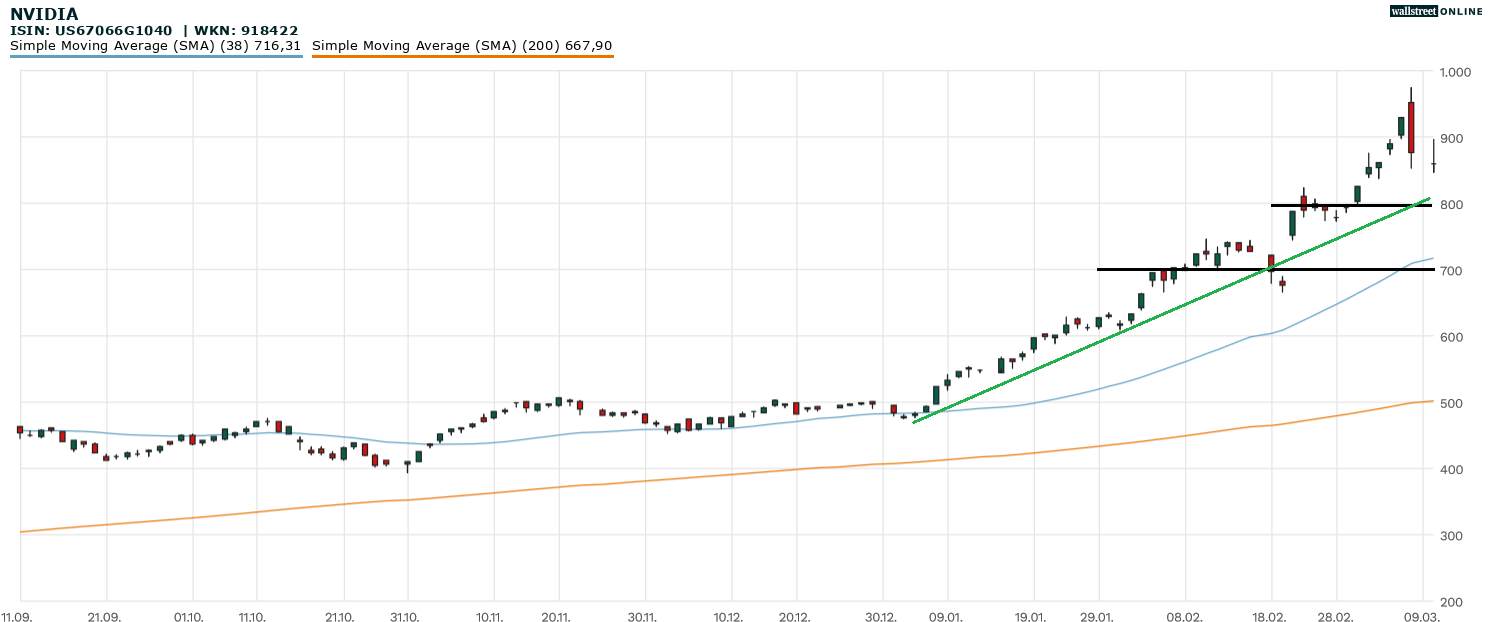Click the SMA (38) 716,31 legend
The width and height of the screenshot is (1490, 622).
coord(156,46)
